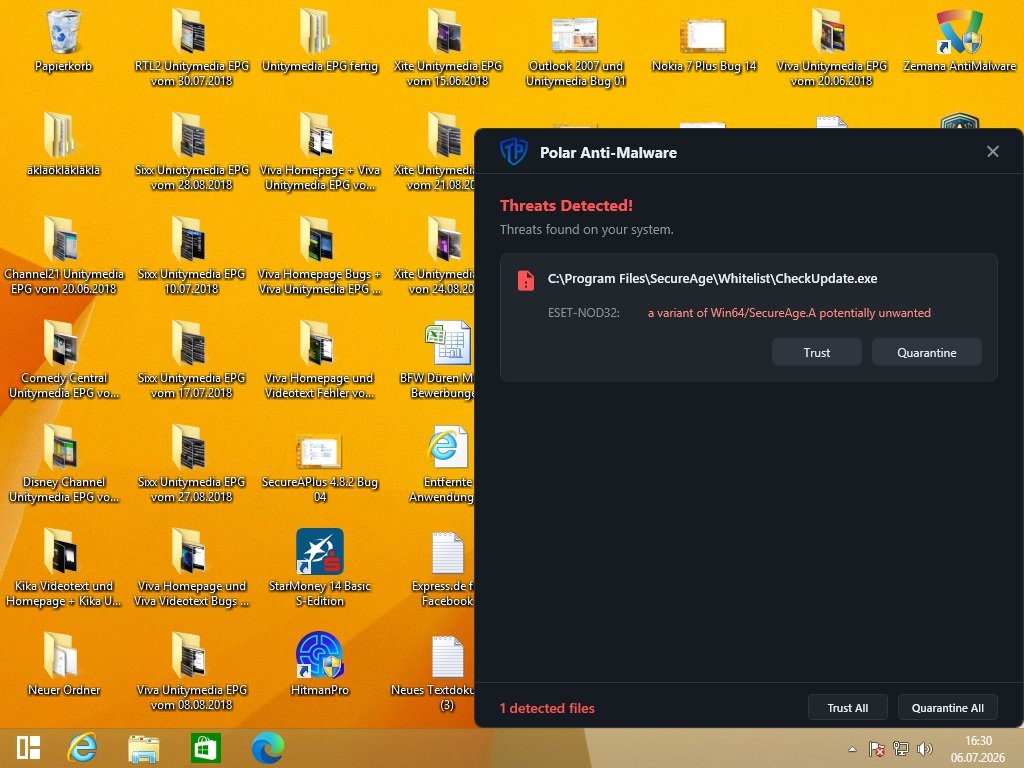
Task: Launch Internet Explorer from the taskbar
Action: (x=82, y=748)
